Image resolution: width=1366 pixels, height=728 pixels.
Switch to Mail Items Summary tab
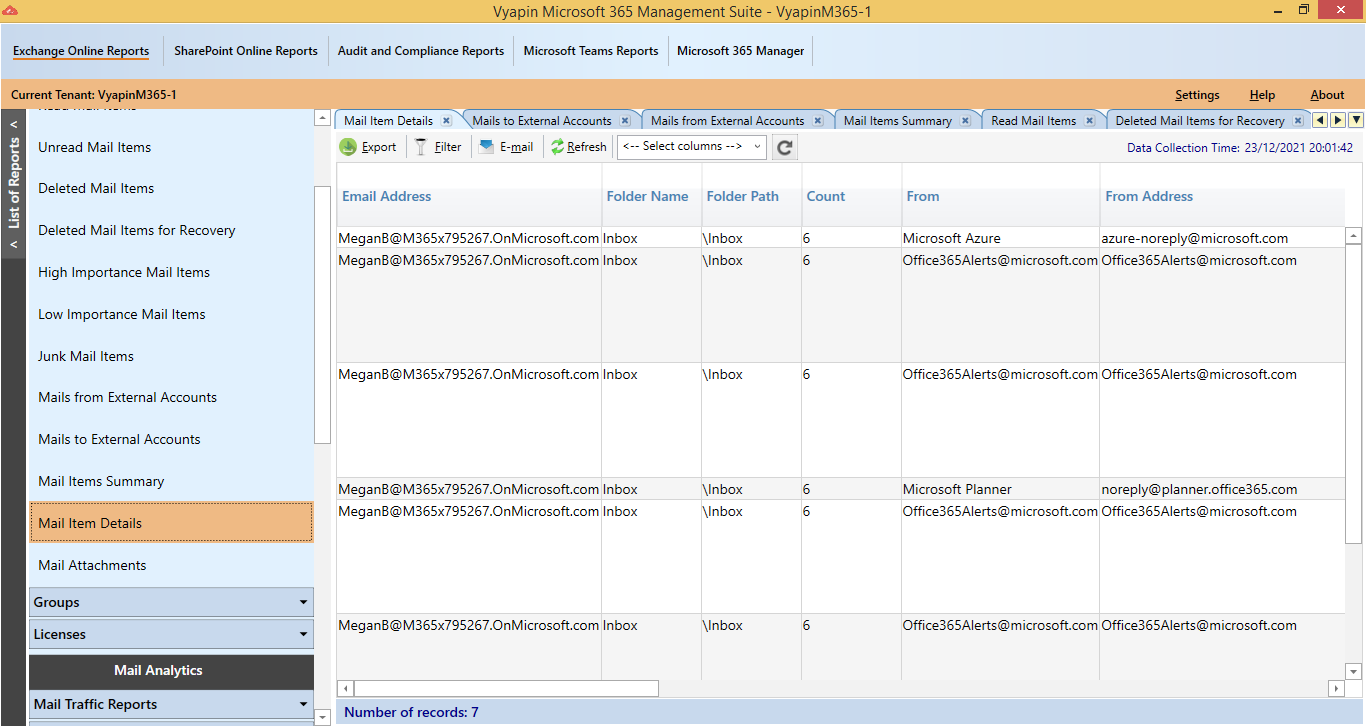(x=898, y=120)
